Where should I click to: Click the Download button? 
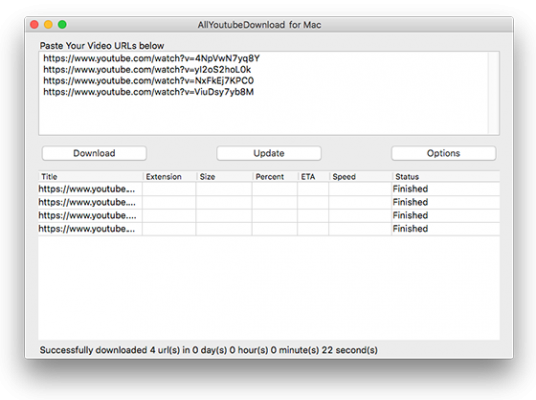click(94, 153)
